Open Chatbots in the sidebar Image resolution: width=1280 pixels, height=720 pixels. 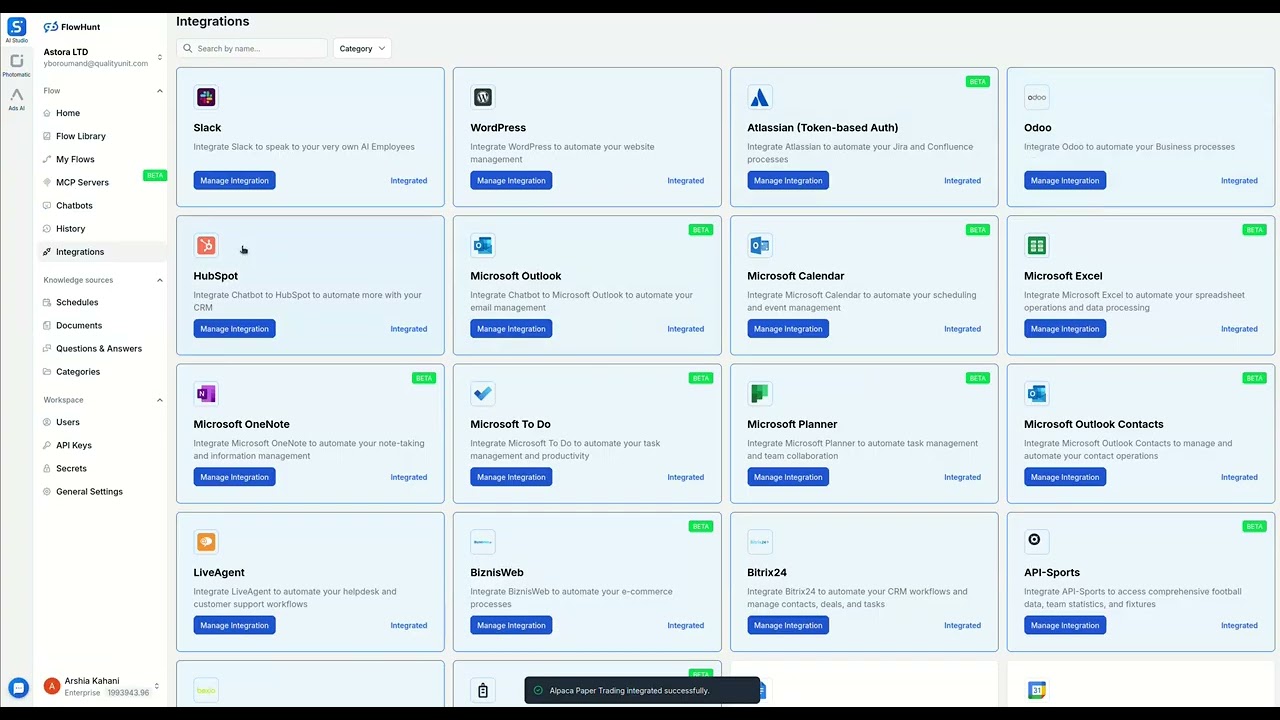[74, 205]
